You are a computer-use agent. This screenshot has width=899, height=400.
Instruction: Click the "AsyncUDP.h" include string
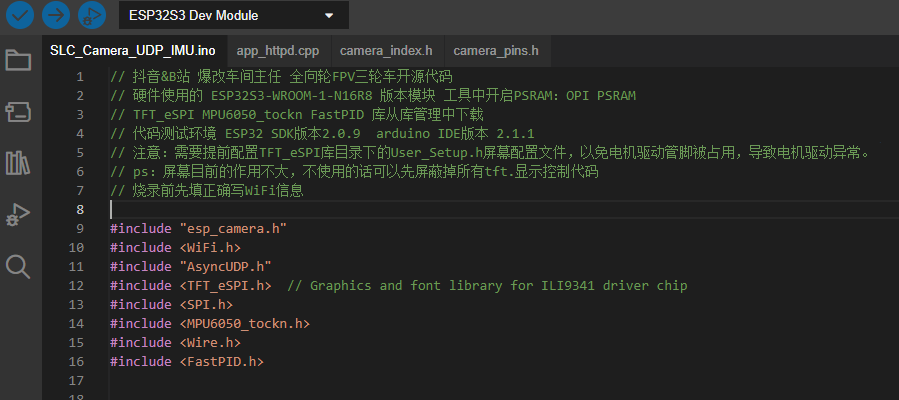pos(225,266)
